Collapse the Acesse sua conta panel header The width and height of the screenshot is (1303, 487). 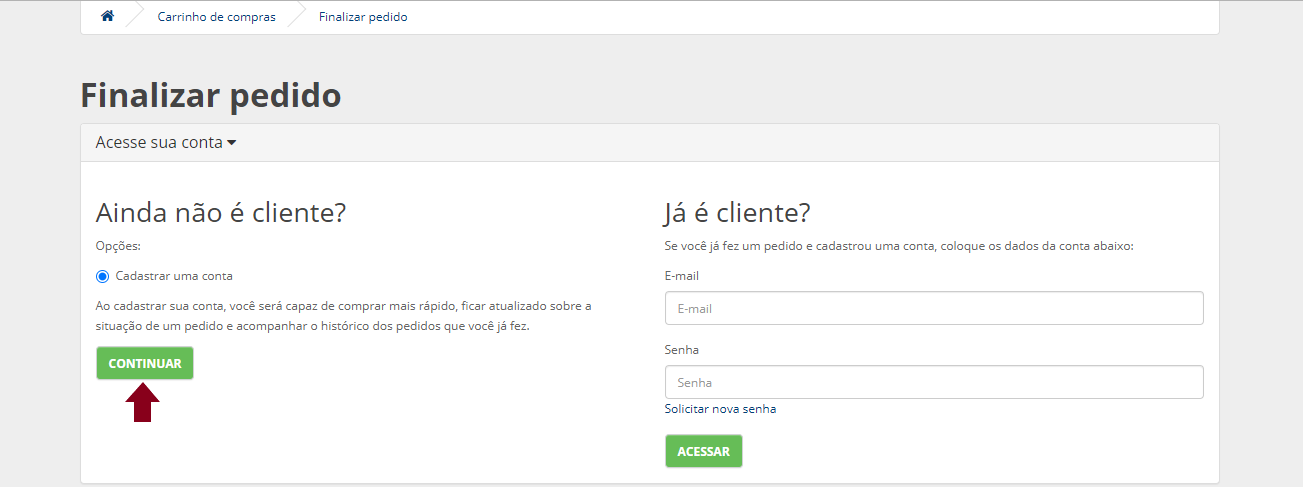point(159,142)
